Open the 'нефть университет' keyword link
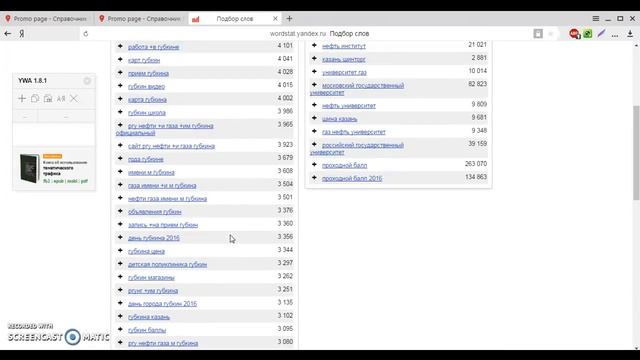The height and width of the screenshot is (360, 640). tap(349, 106)
